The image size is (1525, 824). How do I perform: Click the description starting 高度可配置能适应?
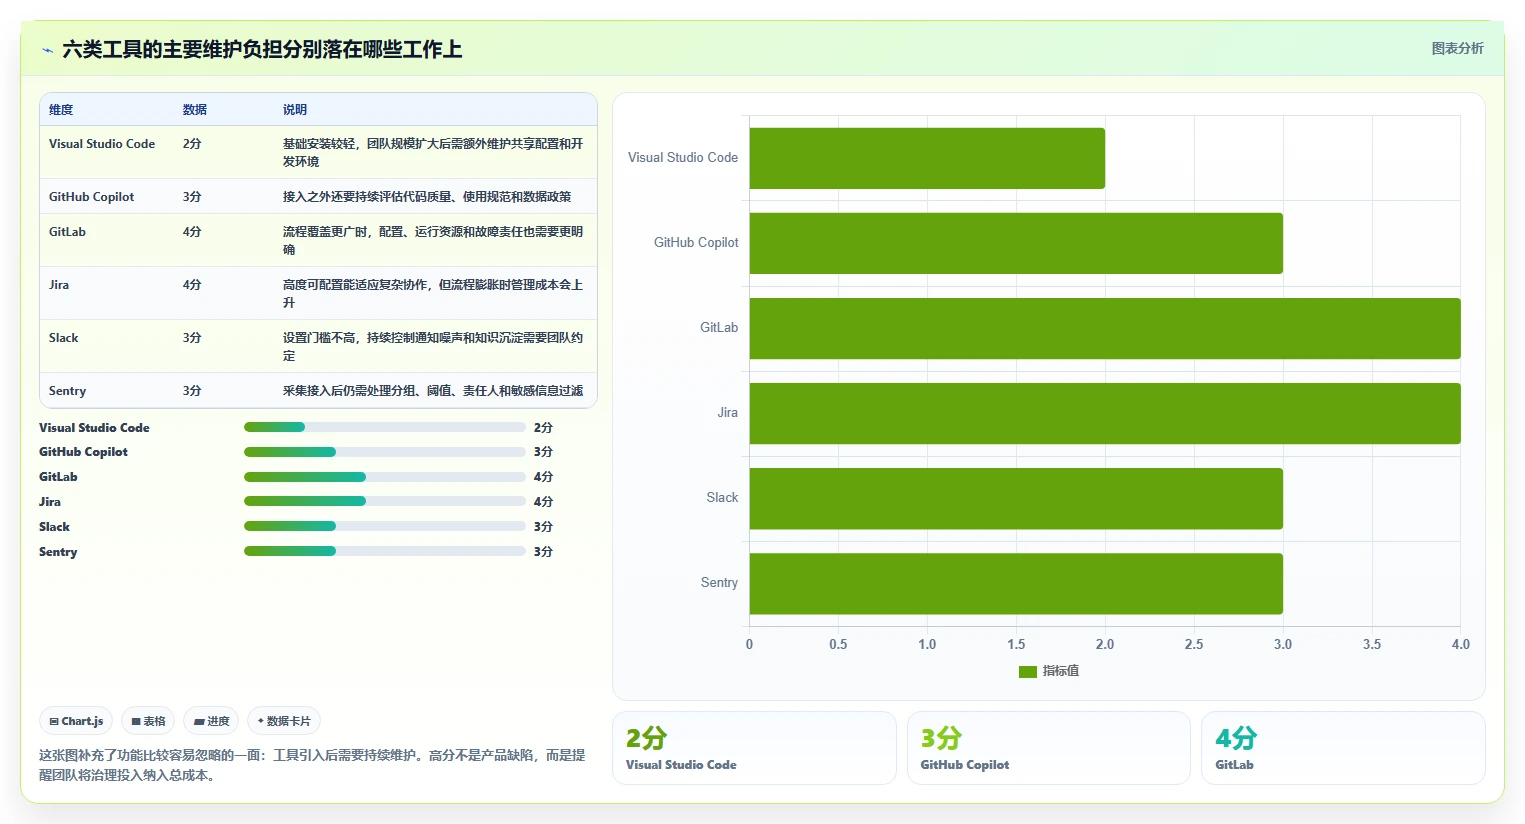tap(433, 294)
